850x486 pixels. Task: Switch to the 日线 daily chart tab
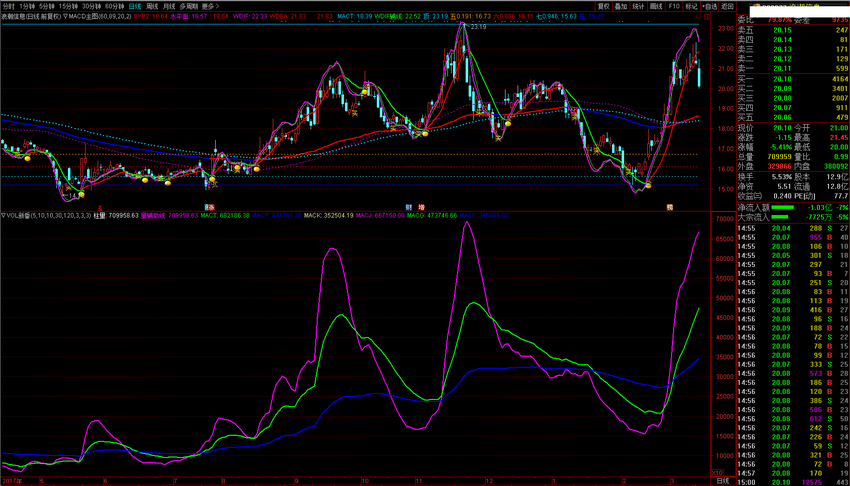click(135, 6)
